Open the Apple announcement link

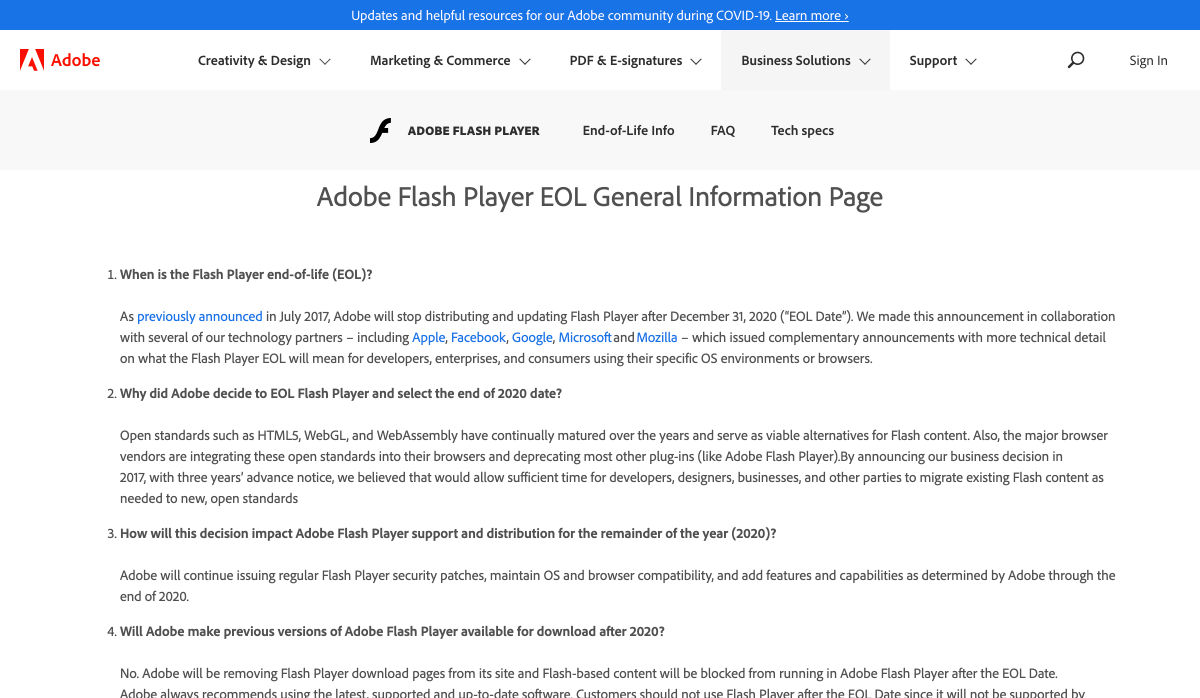tap(428, 337)
